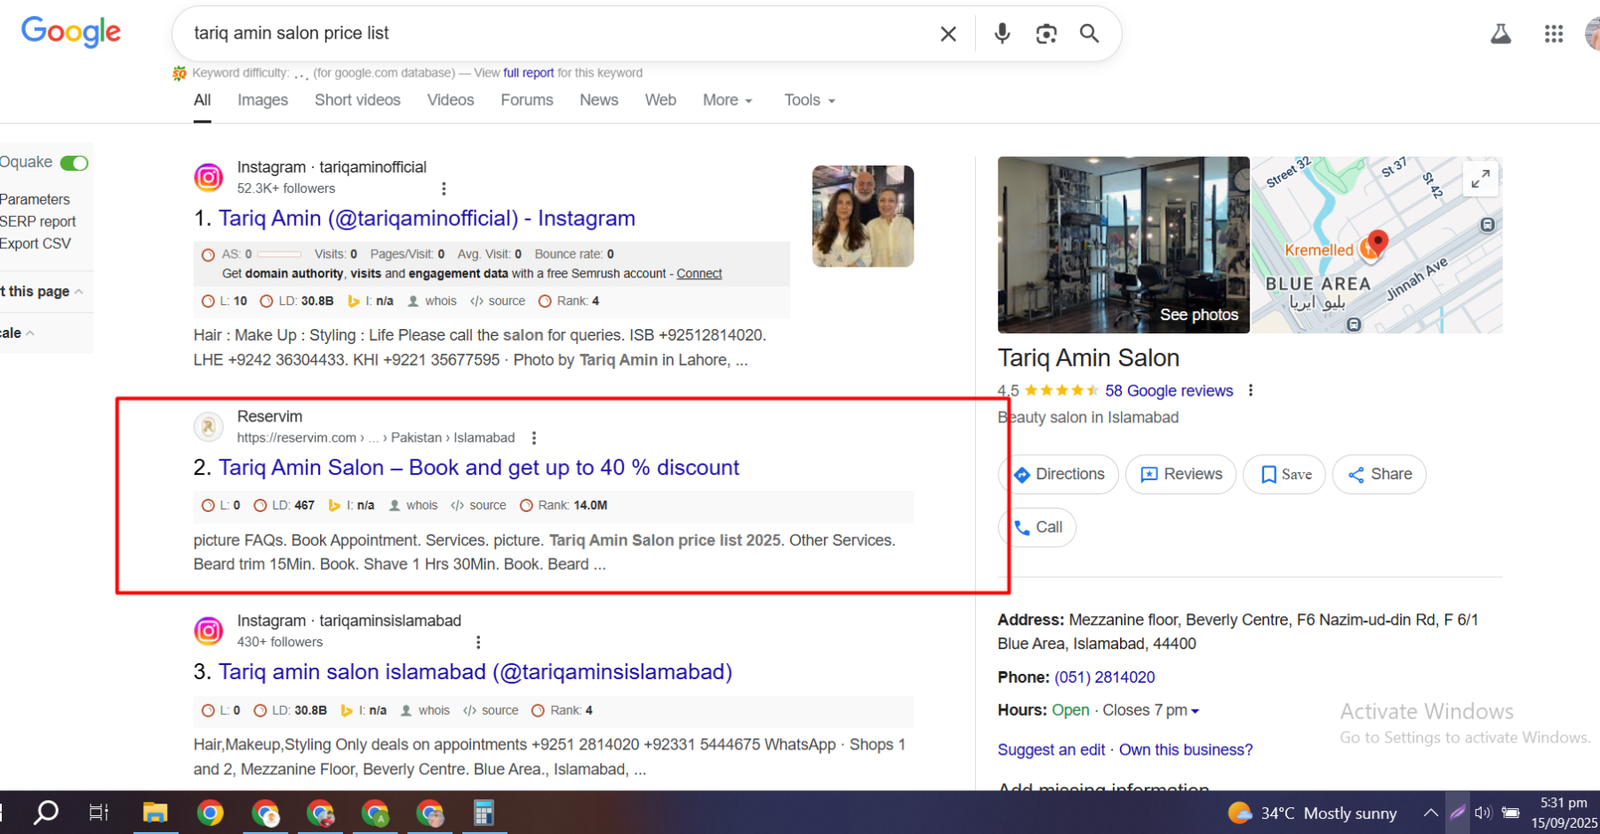Expand the More search filters dropdown
Viewport: 1600px width, 834px height.
[x=727, y=100]
